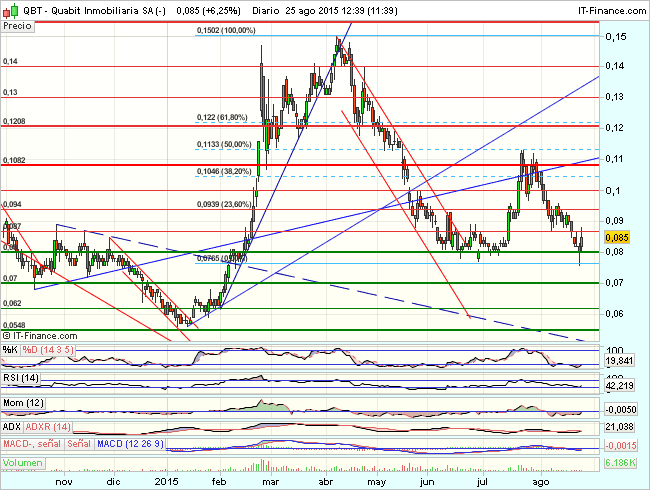Click the candlestick chart icon beside QBT
This screenshot has width=650, height=490.
point(11,11)
